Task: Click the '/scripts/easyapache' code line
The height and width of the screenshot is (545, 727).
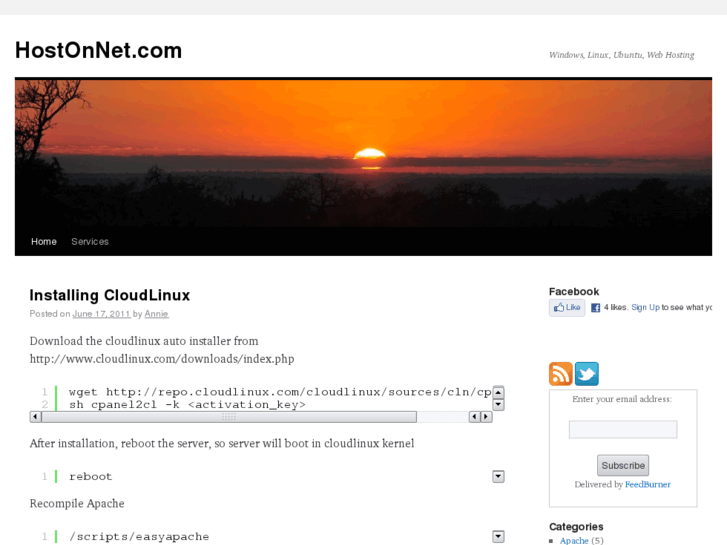Action: point(139,537)
